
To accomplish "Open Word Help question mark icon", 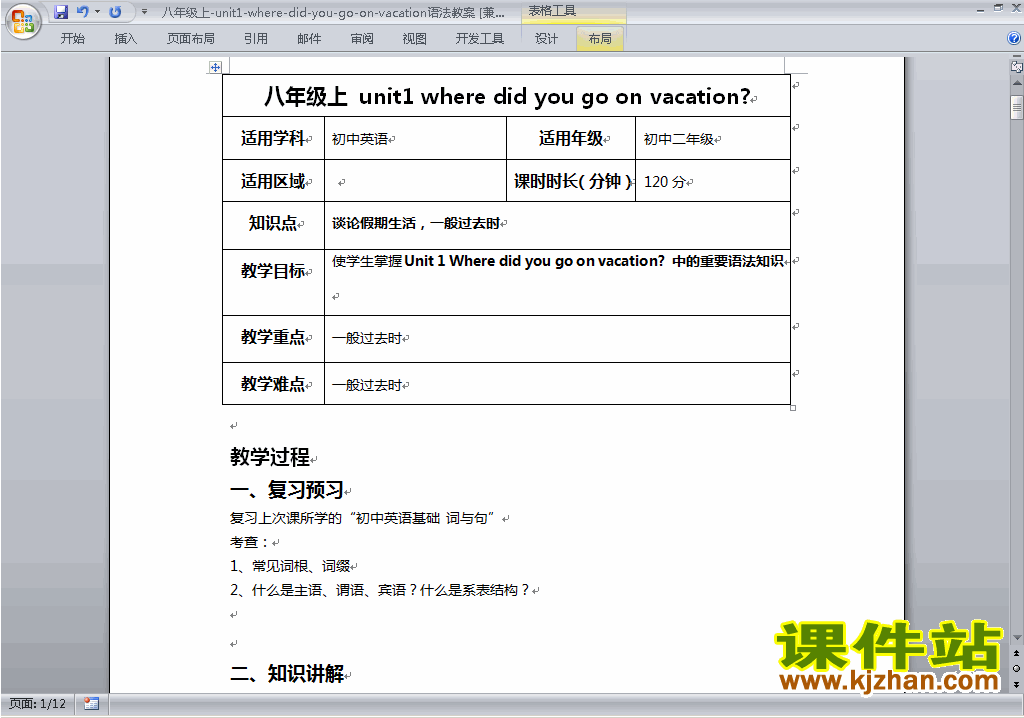I will point(1014,39).
